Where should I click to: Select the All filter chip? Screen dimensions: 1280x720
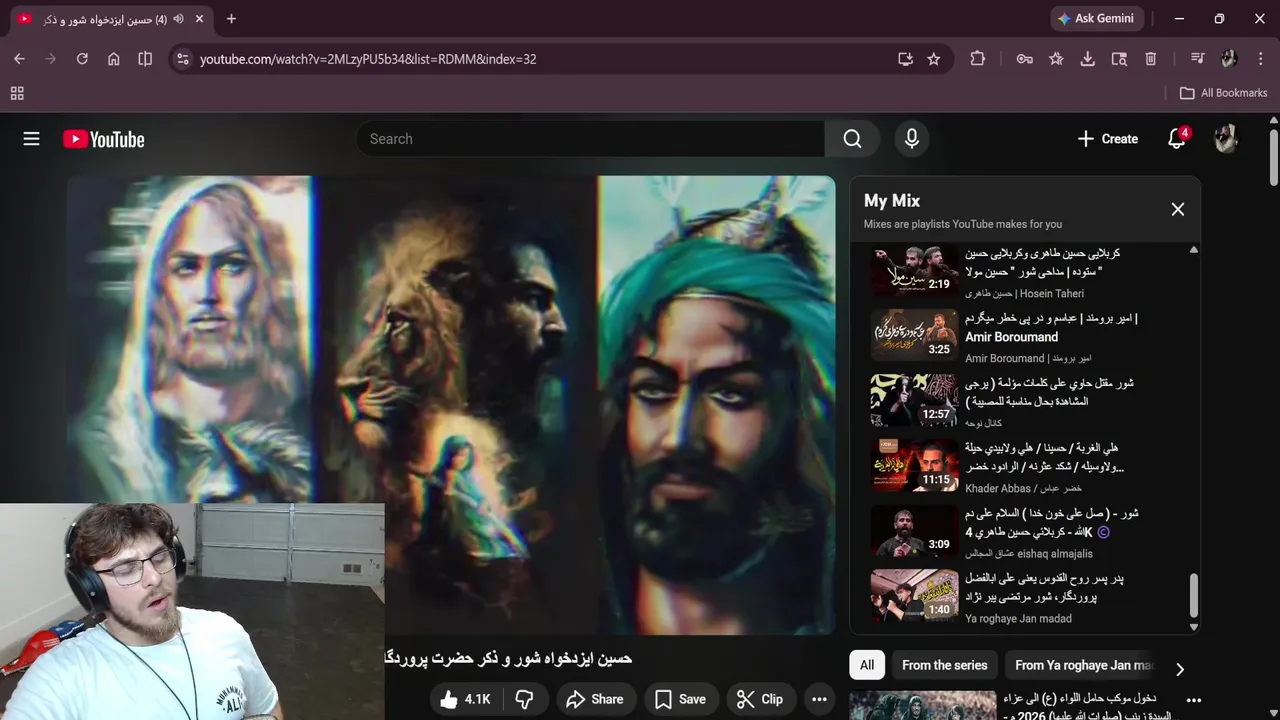(x=867, y=665)
